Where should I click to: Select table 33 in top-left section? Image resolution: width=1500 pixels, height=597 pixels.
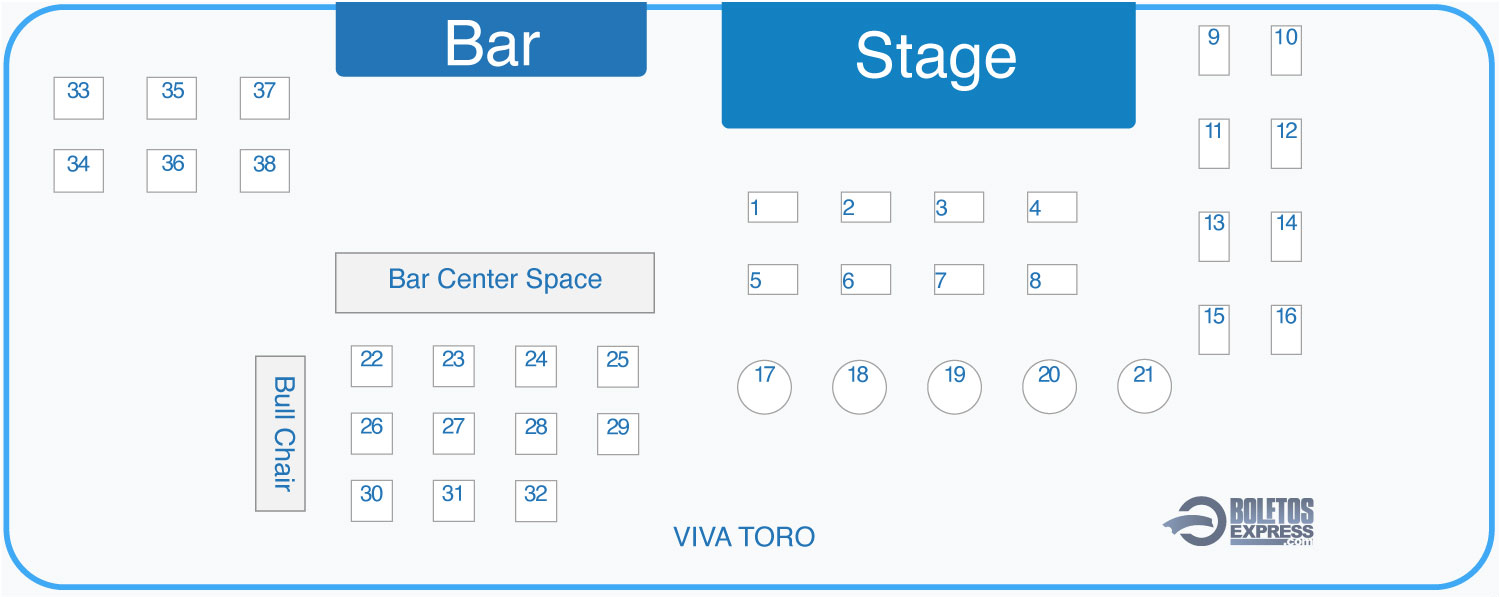click(x=79, y=98)
